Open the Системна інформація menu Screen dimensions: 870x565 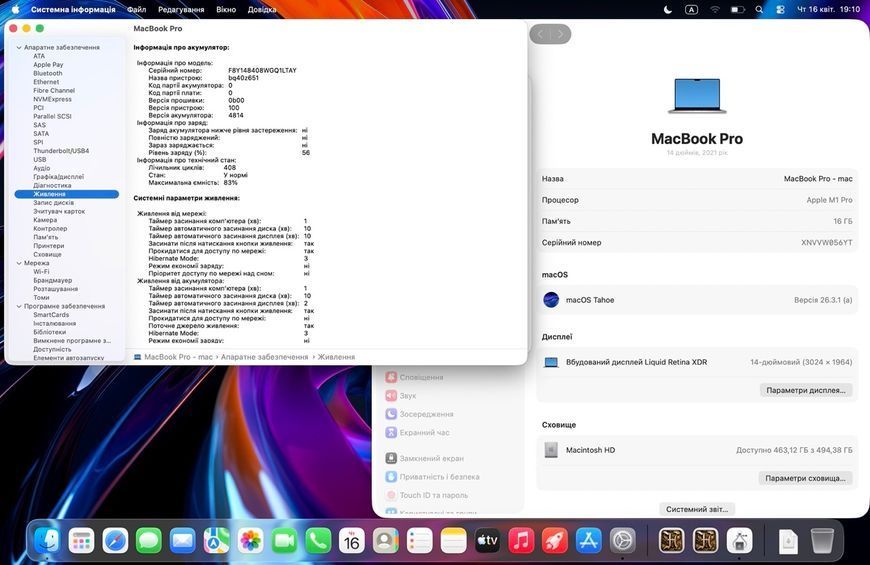[73, 9]
